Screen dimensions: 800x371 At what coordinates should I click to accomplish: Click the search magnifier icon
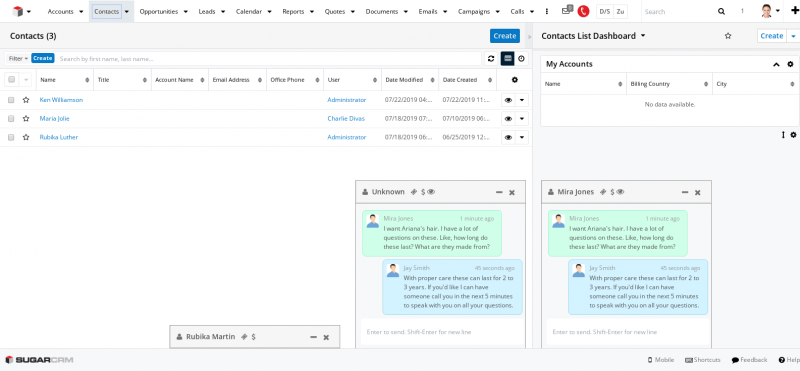721,11
